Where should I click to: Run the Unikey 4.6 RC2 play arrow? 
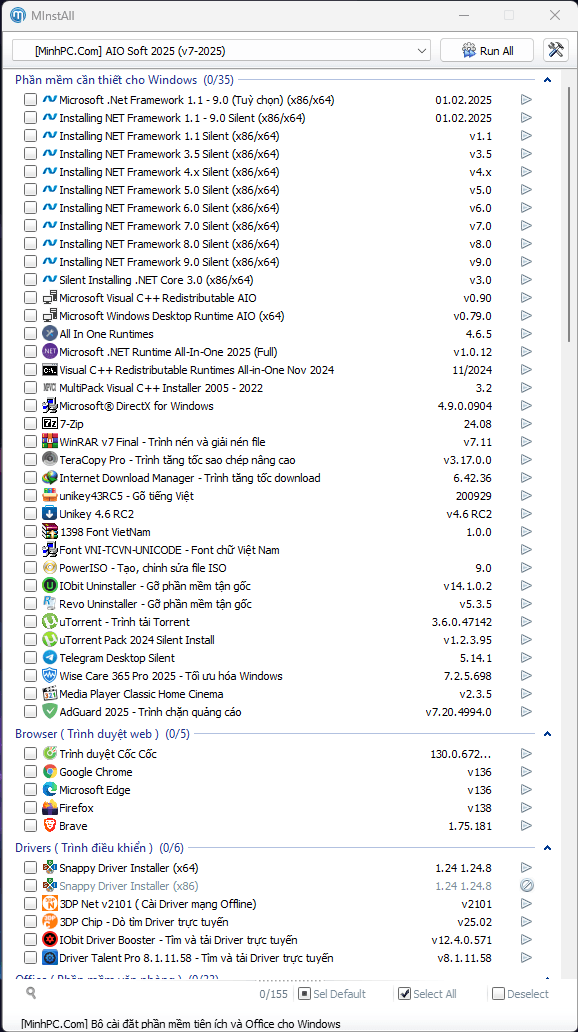[x=526, y=514]
